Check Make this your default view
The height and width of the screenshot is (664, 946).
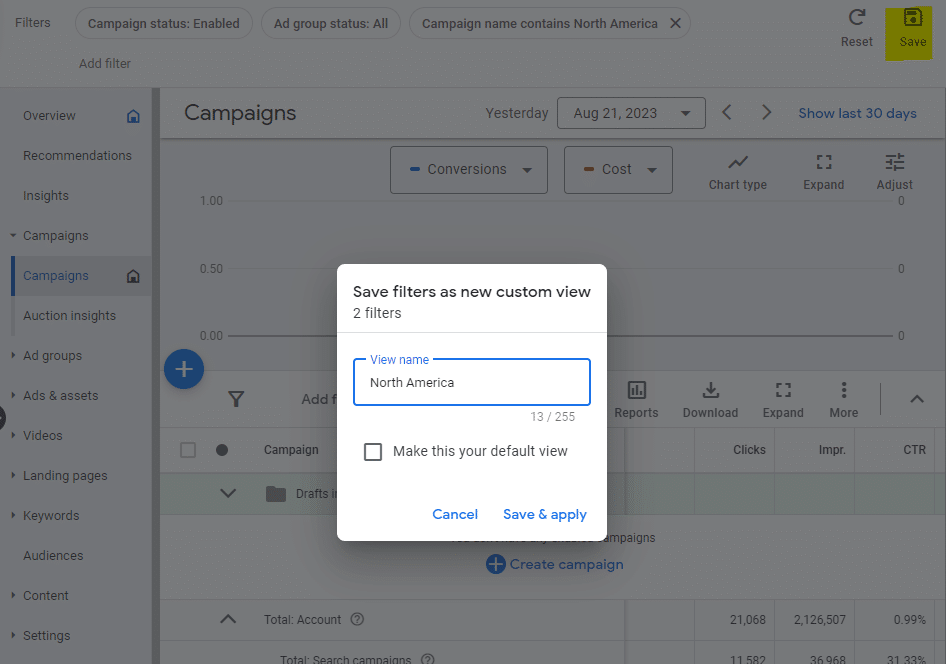click(373, 452)
